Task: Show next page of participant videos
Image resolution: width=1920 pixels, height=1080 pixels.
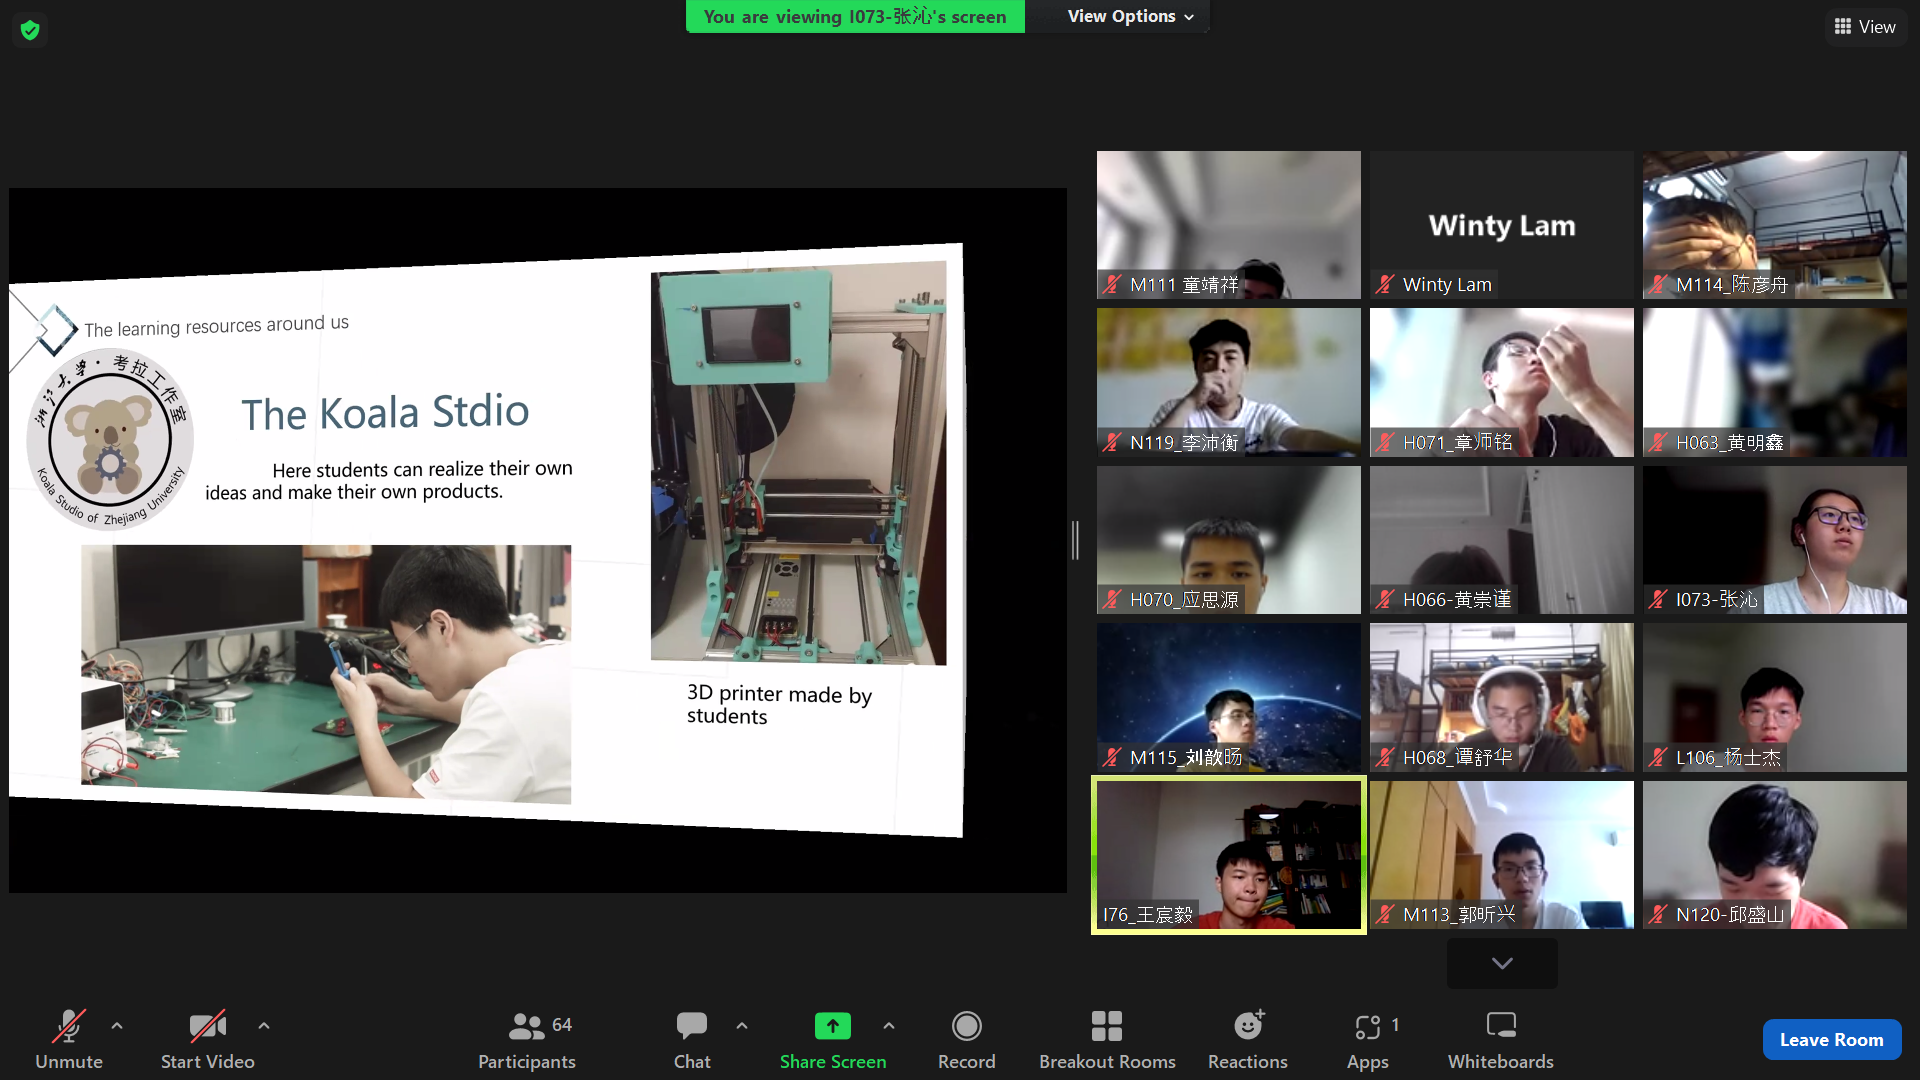Action: point(1501,963)
